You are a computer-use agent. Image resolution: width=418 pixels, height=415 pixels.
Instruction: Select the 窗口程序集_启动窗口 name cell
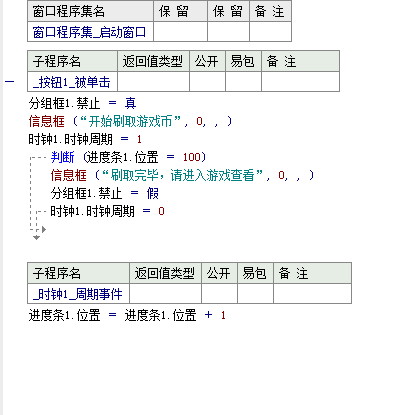click(x=90, y=32)
